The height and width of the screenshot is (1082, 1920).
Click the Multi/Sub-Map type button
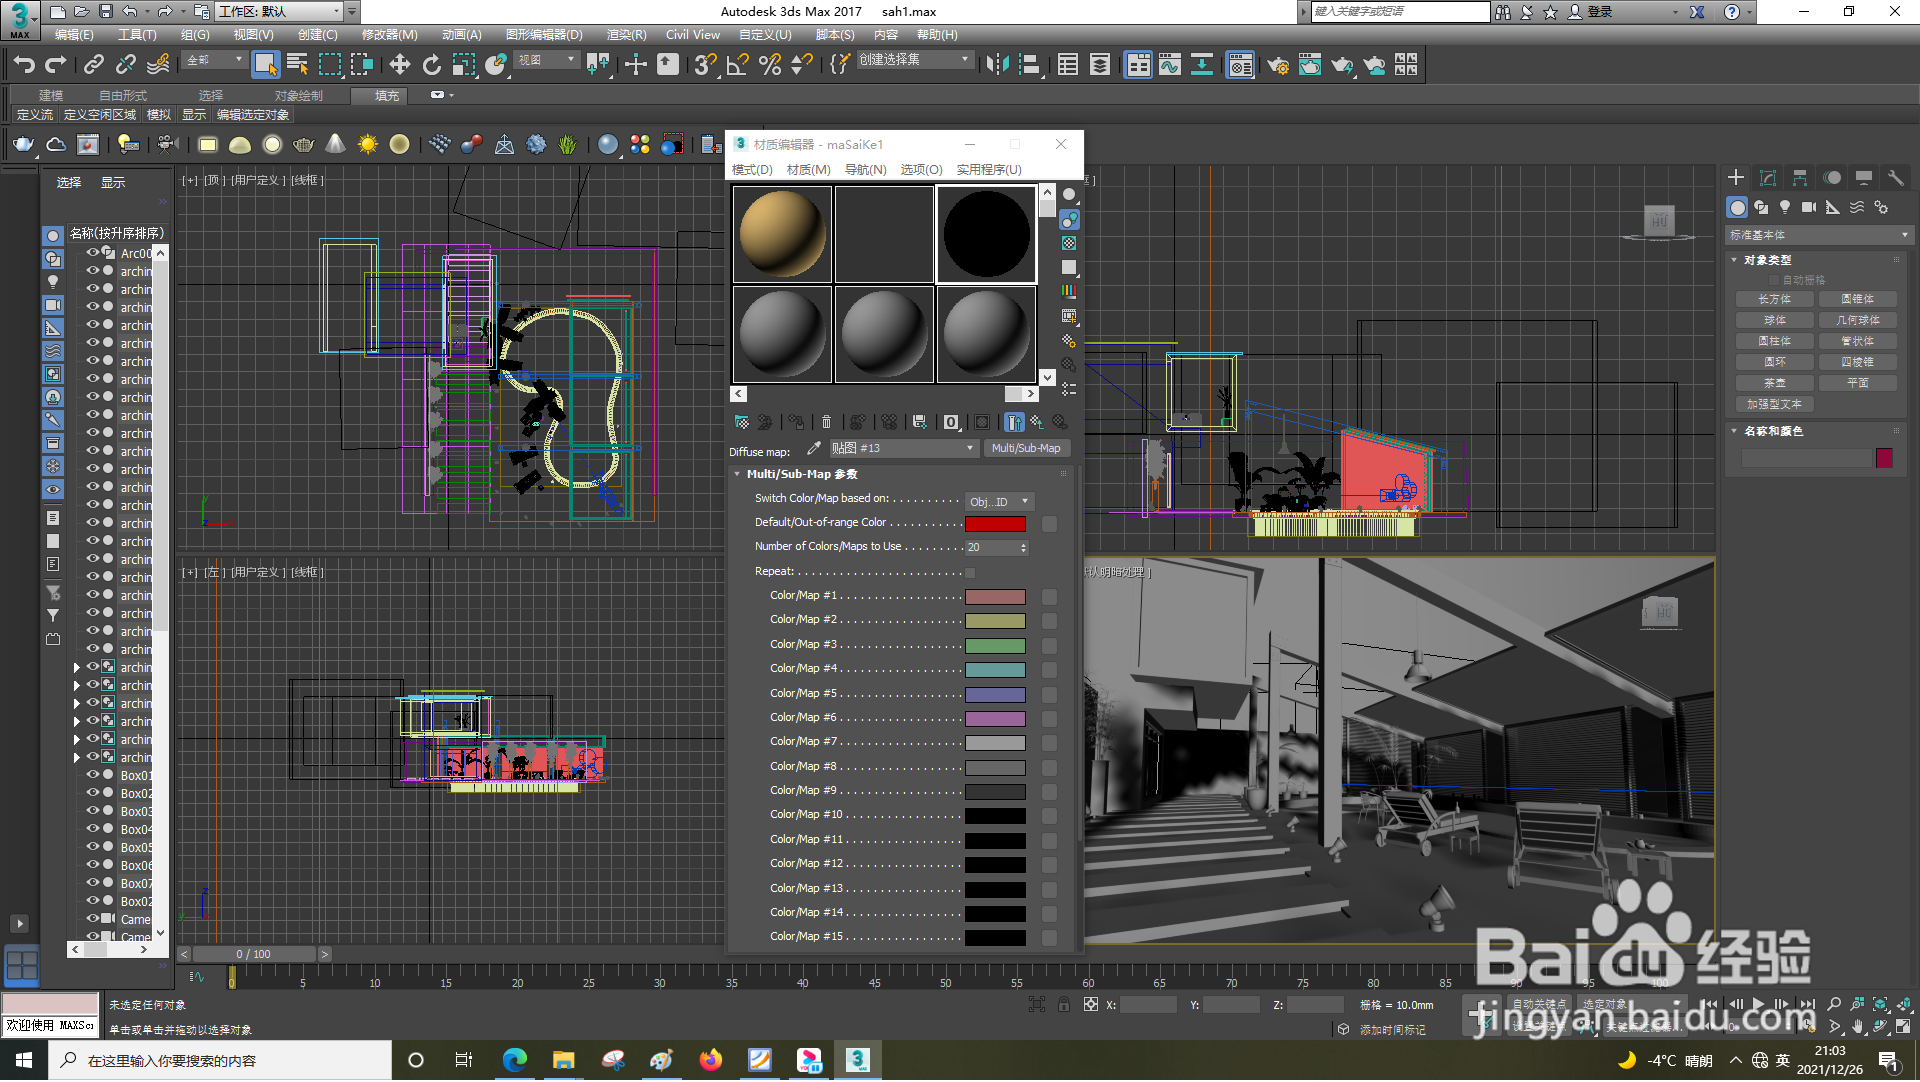pos(1026,448)
